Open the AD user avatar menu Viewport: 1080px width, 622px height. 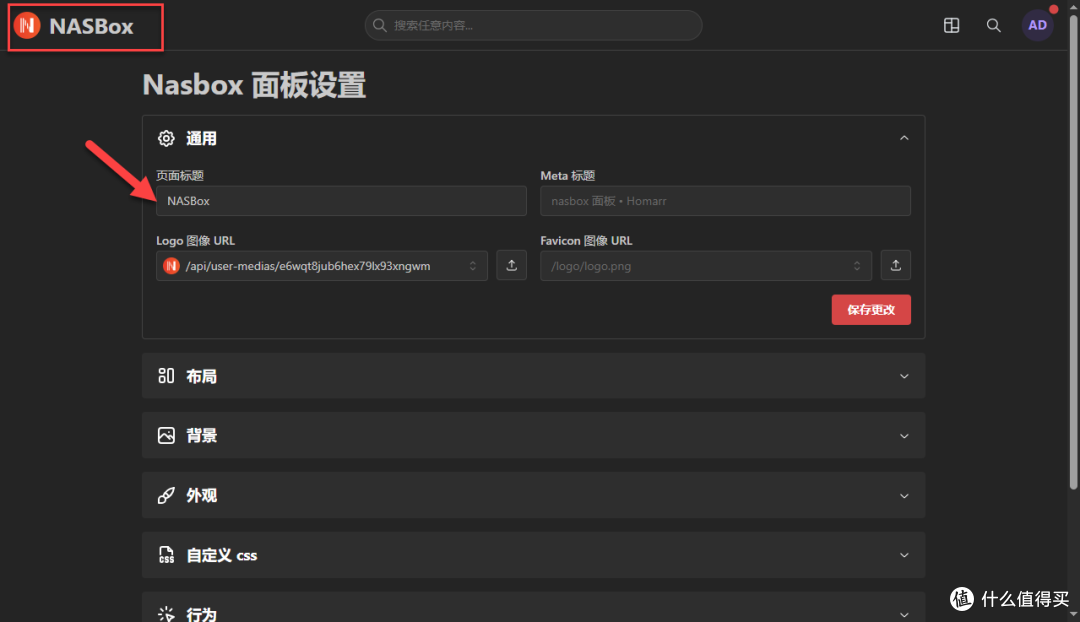click(1037, 25)
